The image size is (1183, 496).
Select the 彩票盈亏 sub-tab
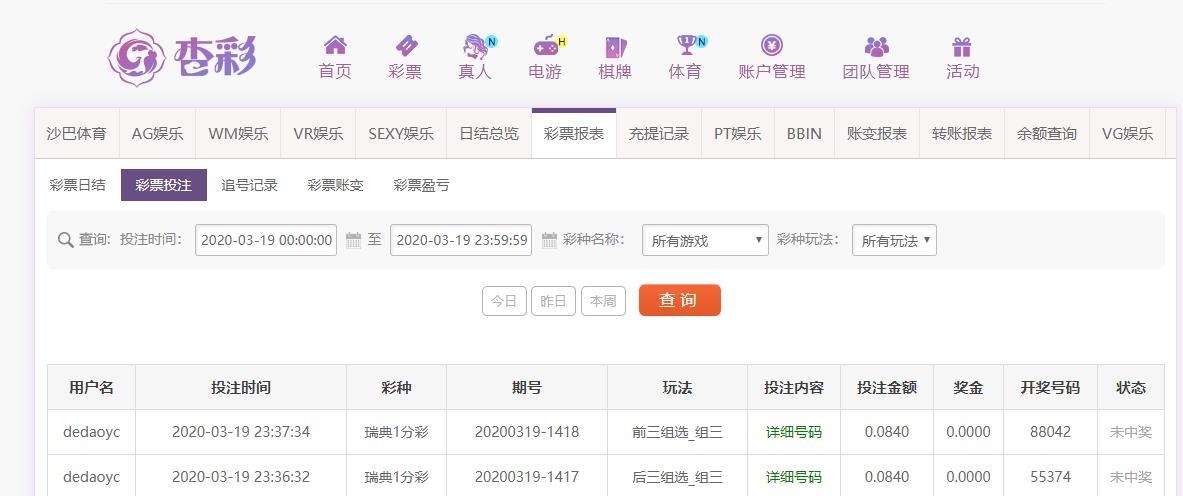click(x=421, y=185)
